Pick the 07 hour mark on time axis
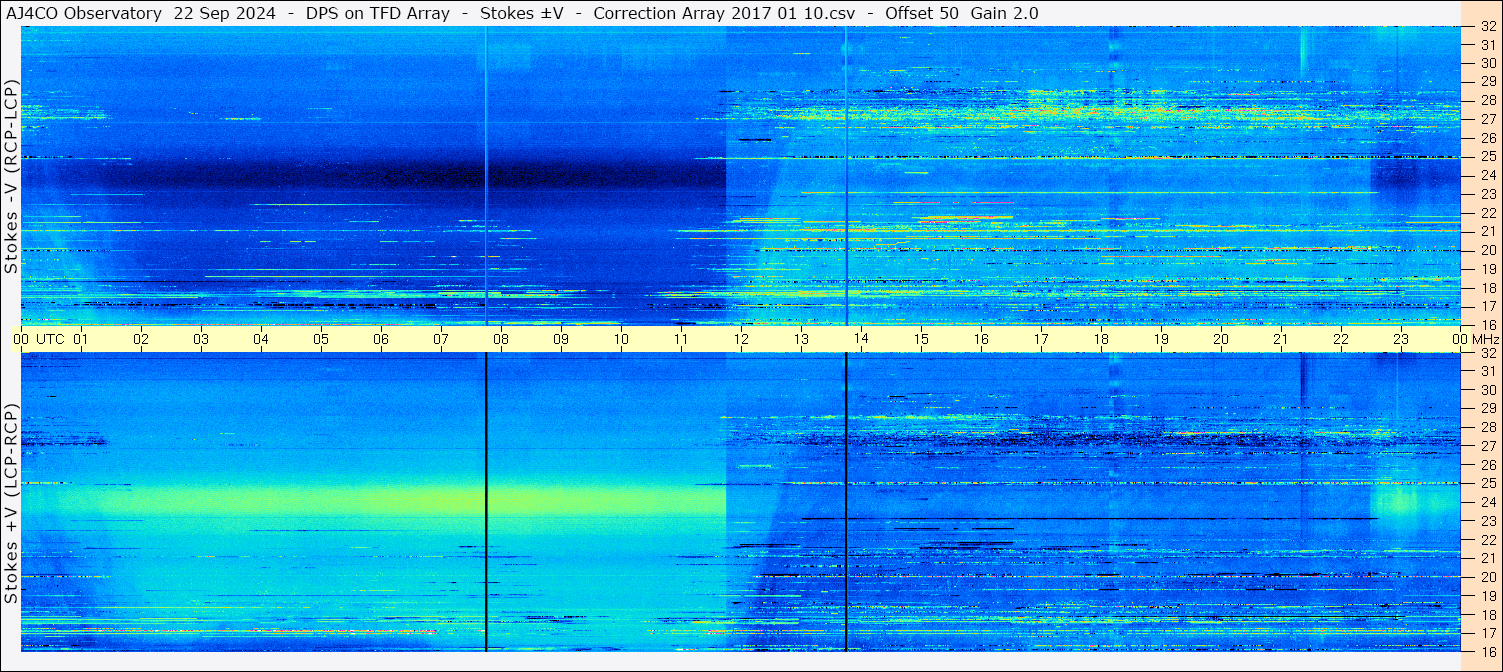 (441, 339)
